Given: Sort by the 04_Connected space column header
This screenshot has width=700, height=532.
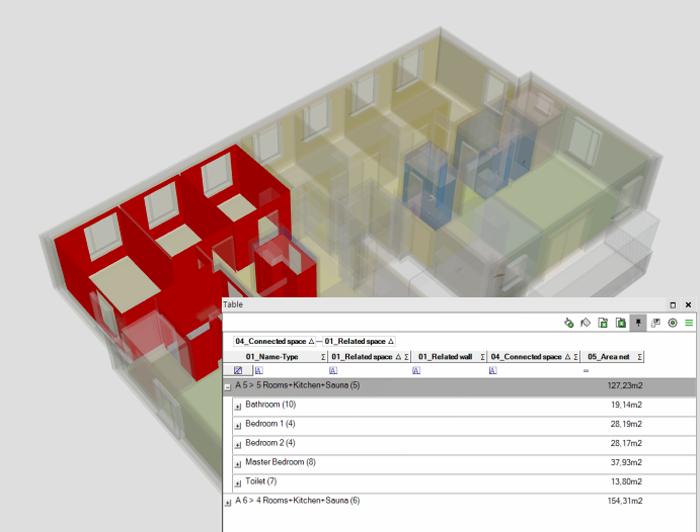Looking at the screenshot, I should tap(526, 357).
